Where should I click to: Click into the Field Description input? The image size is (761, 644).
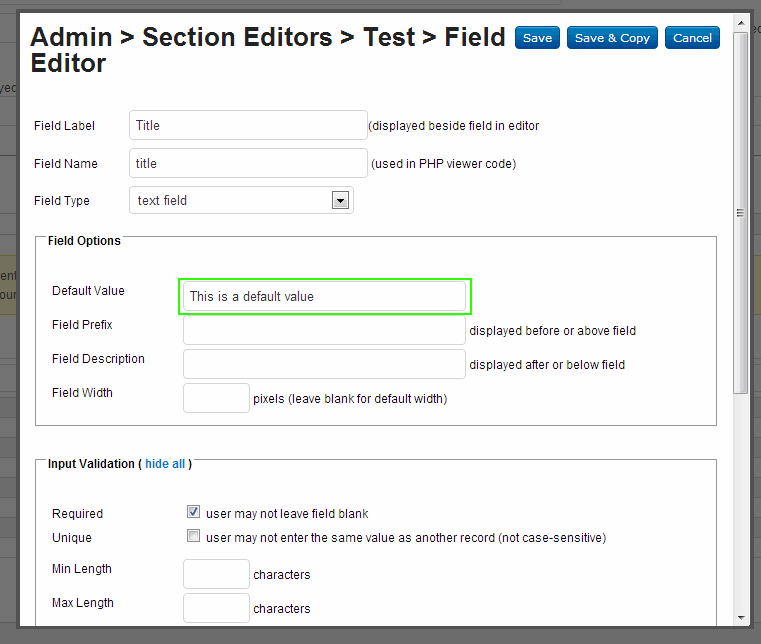click(324, 364)
